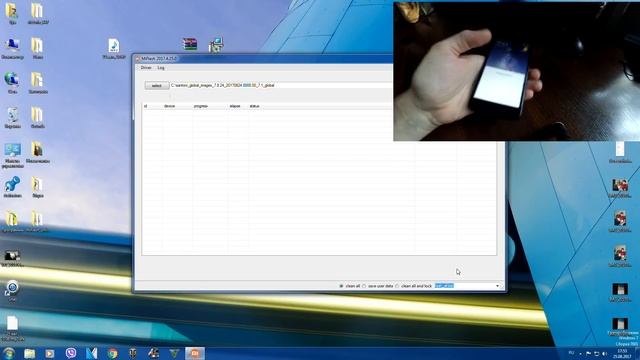
Task: Click the firmware folder path field
Action: [x=282, y=85]
